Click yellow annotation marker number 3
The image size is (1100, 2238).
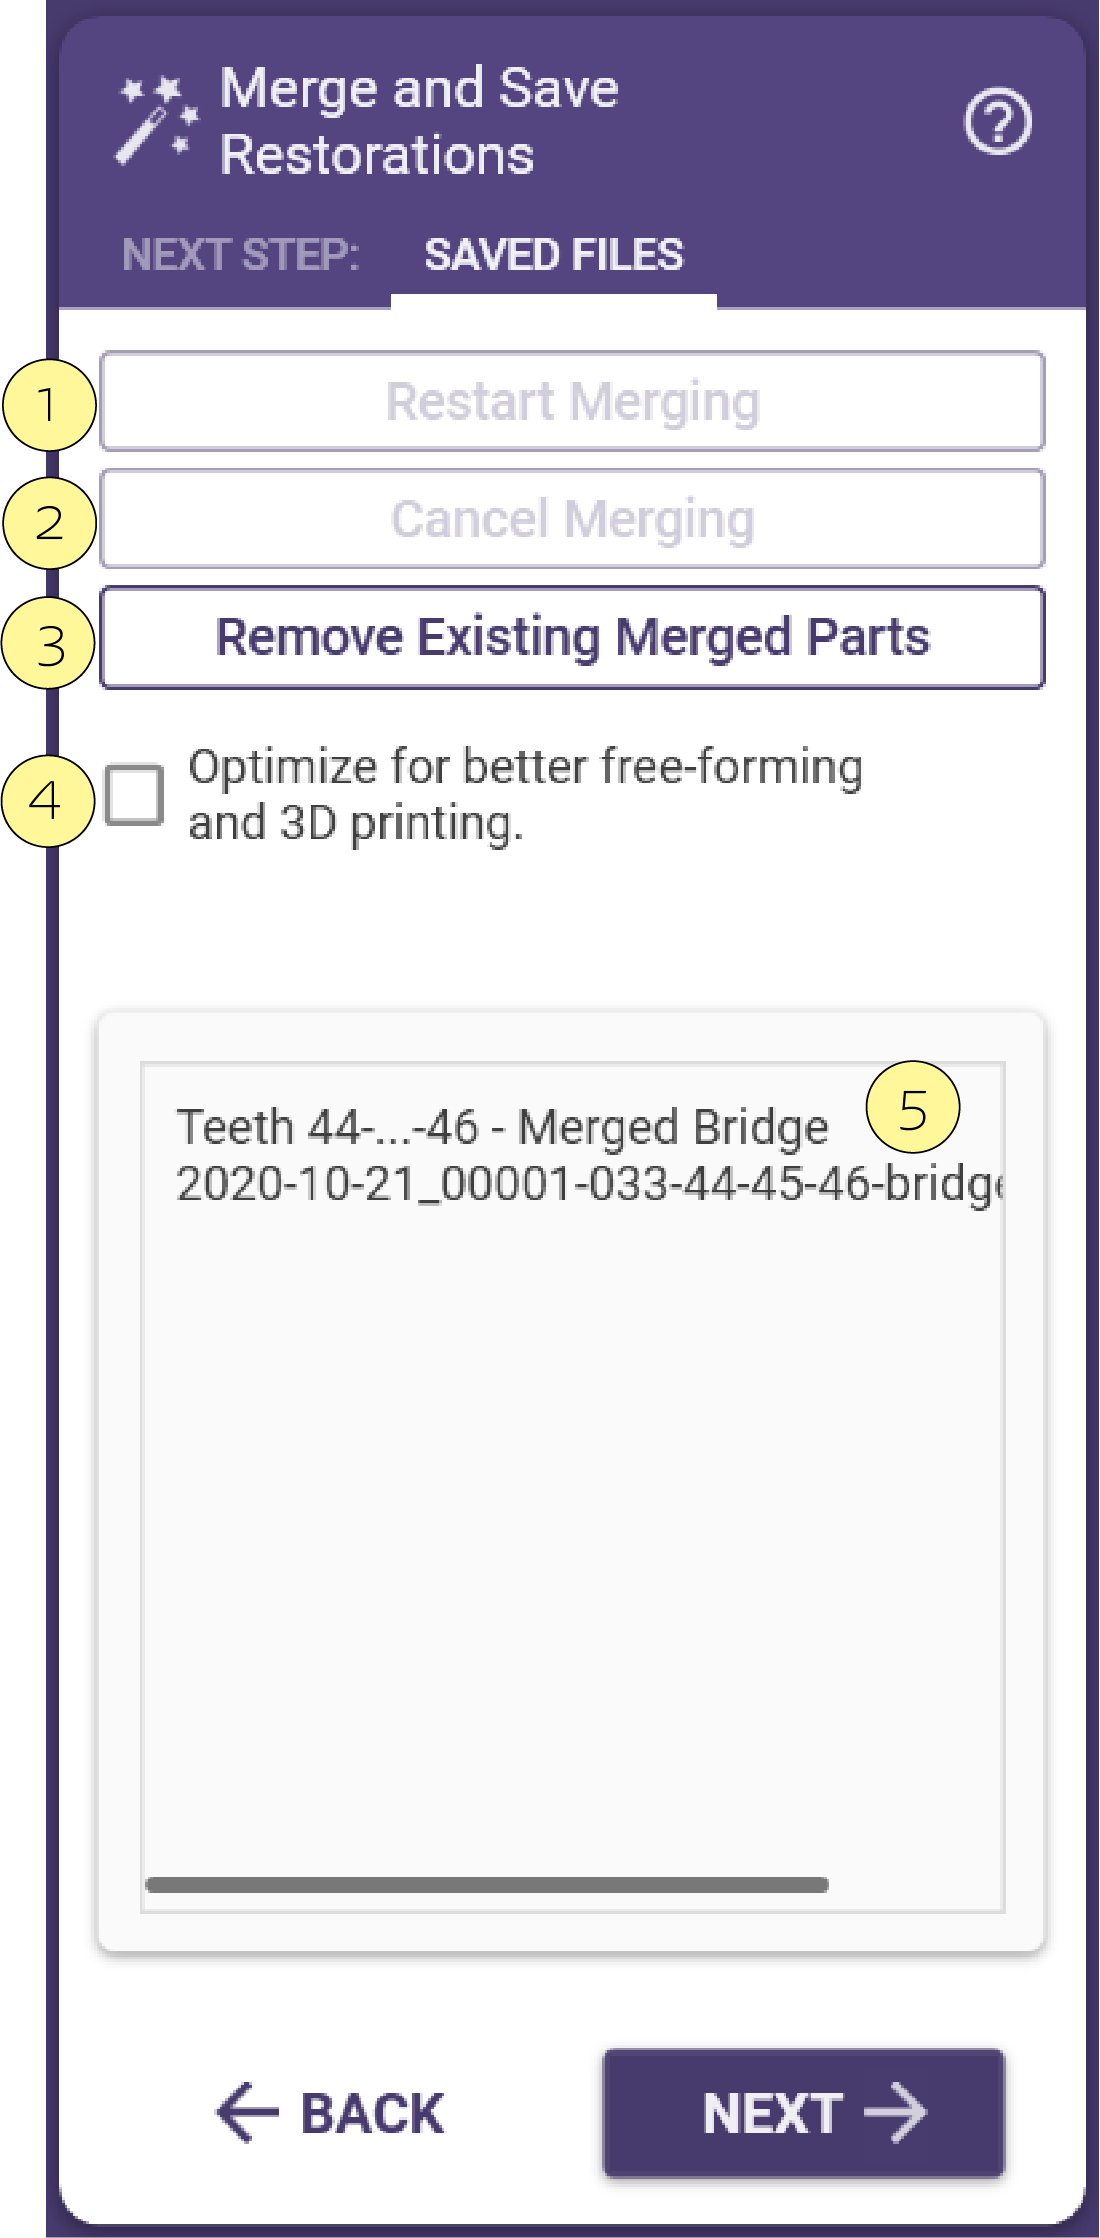point(49,643)
